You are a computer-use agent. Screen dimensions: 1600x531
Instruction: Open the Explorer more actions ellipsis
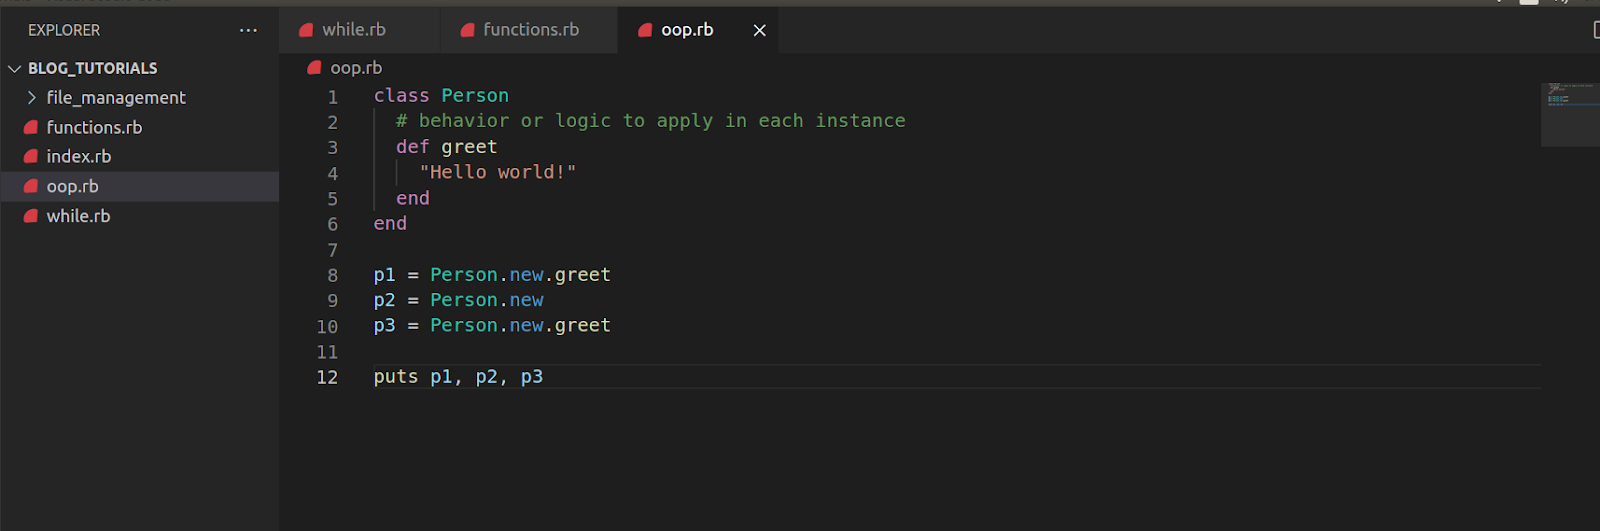[x=248, y=30]
